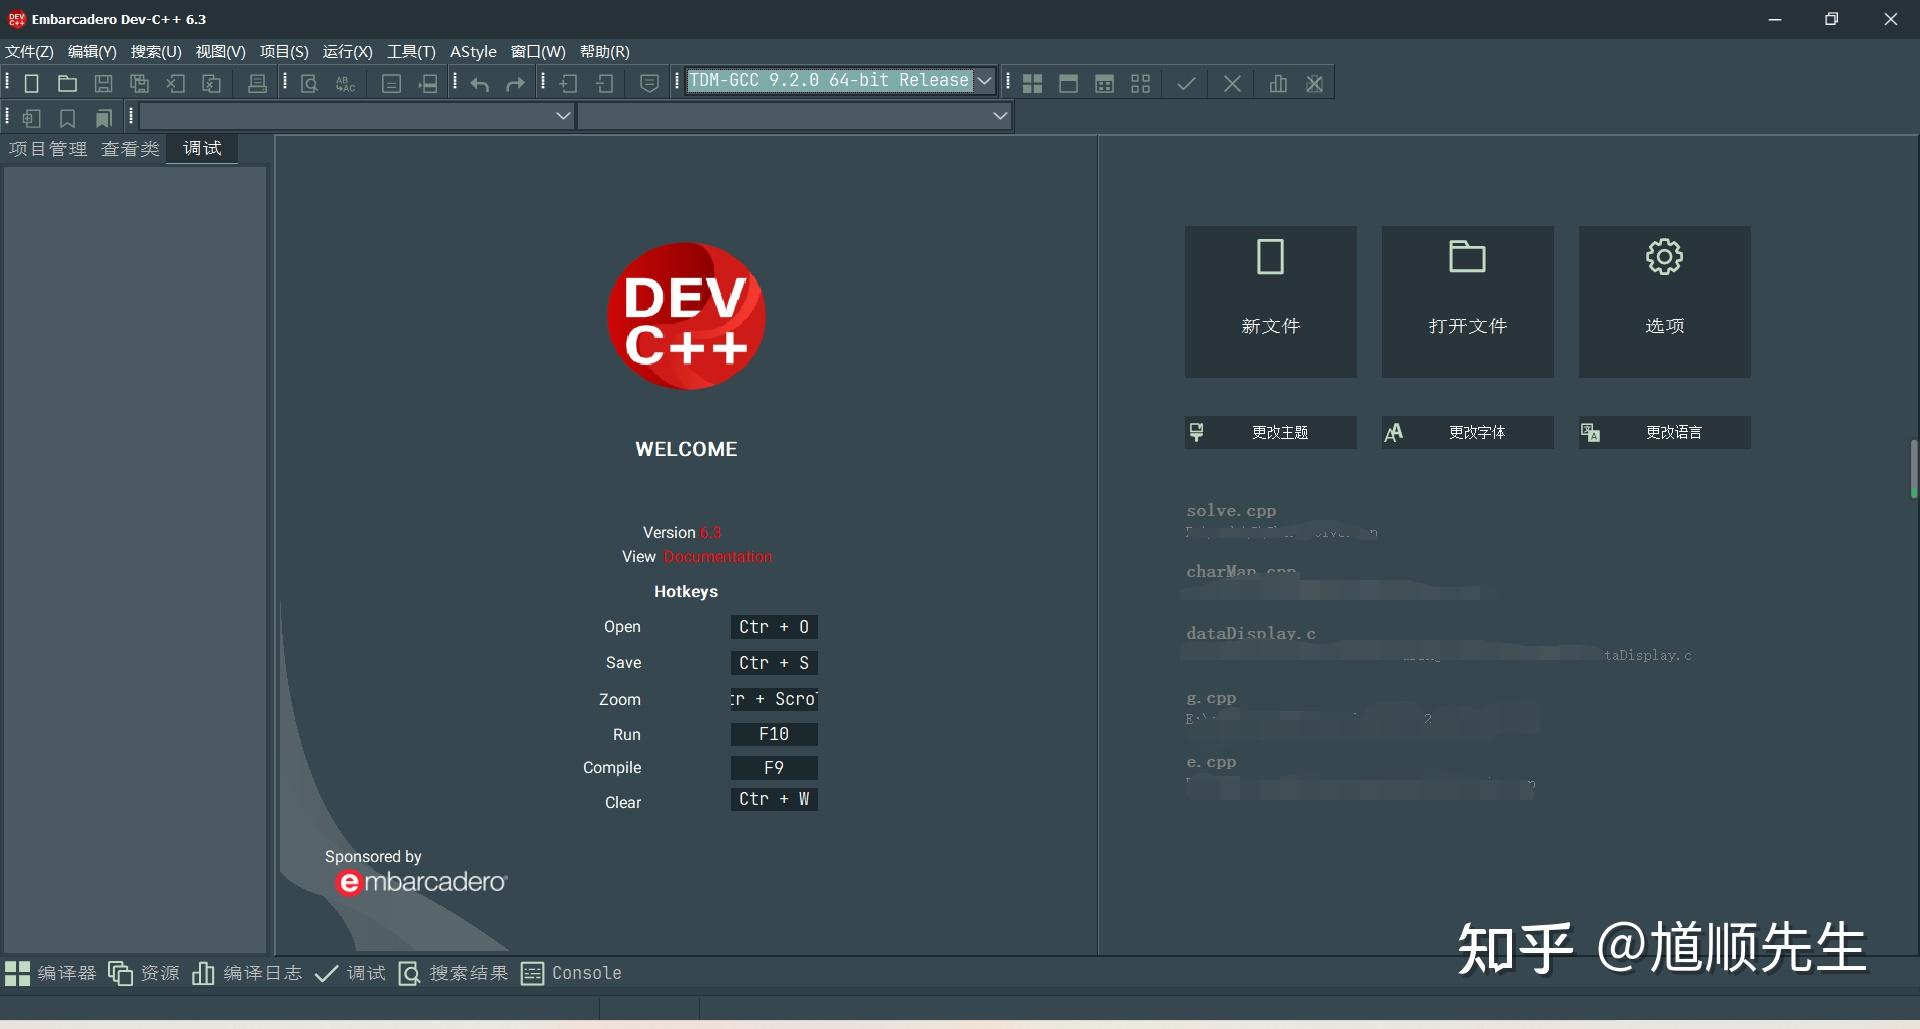Viewport: 1920px width, 1029px height.
Task: Click the Save All toolbar icon
Action: point(140,84)
